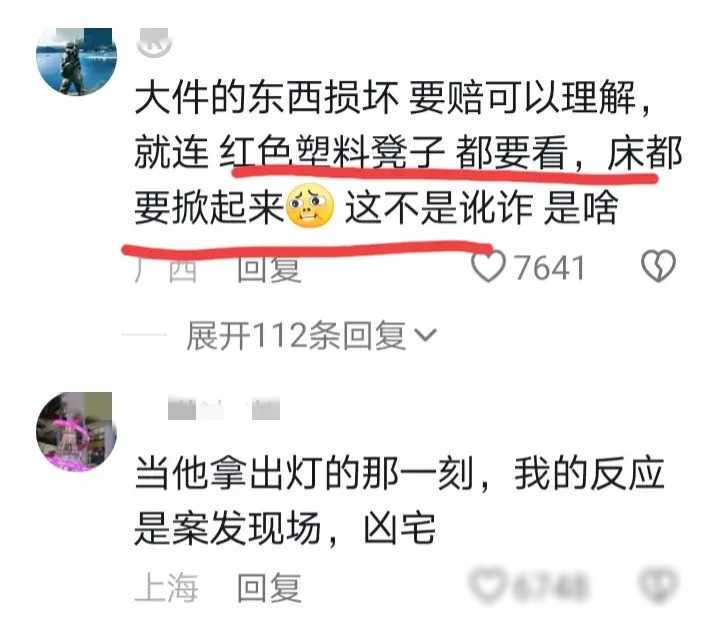Tap the location label under the first comment
Viewport: 720px width, 630px height.
coord(166,270)
